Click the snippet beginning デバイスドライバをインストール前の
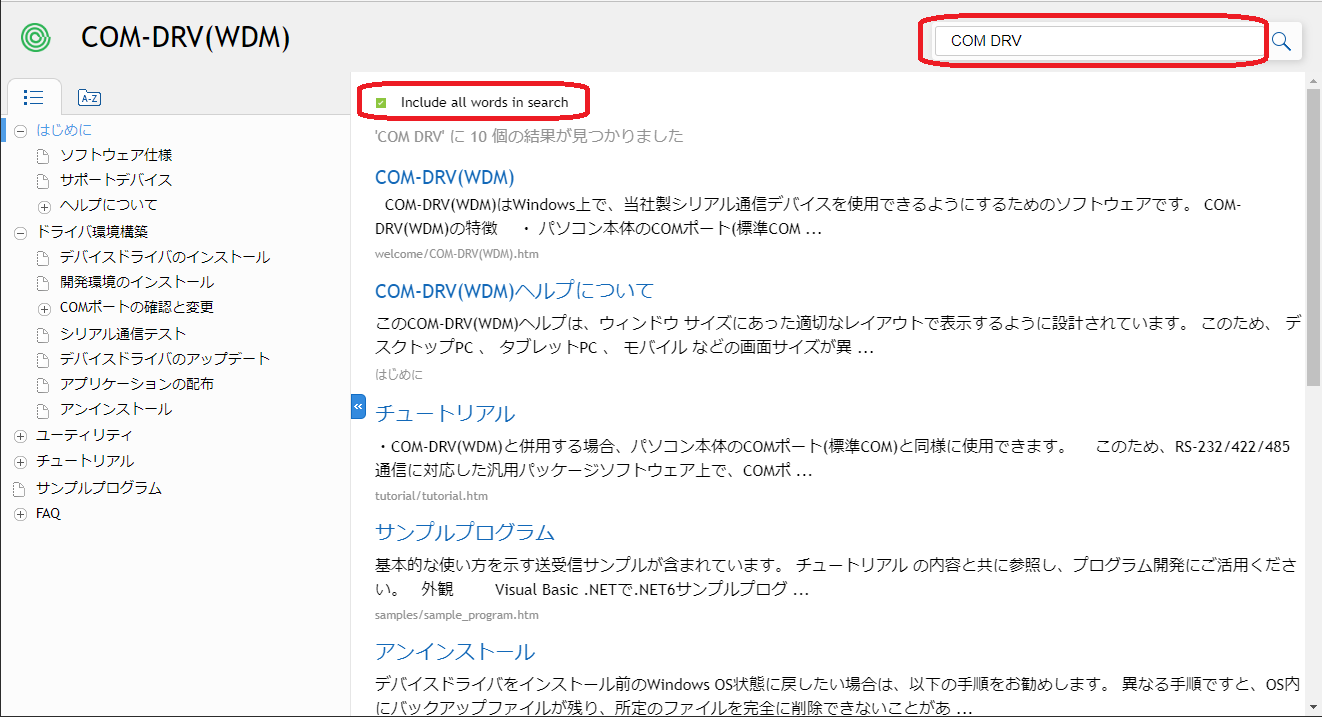This screenshot has height=717, width=1322. pyautogui.click(x=838, y=697)
